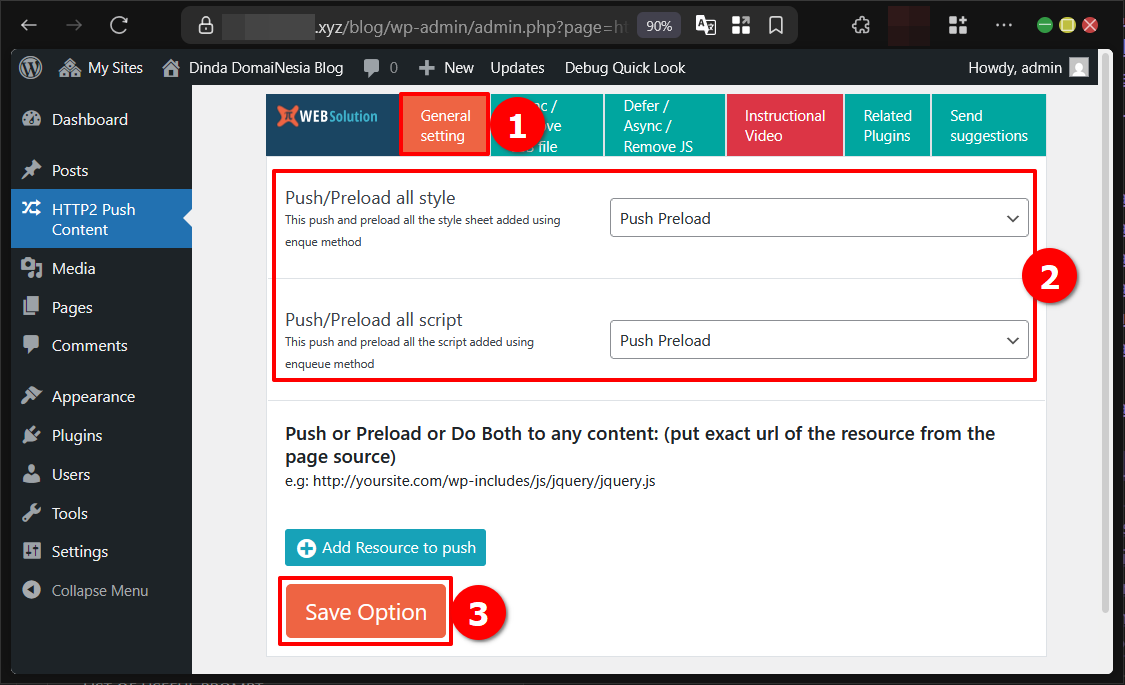Open the WordPress logo menu
Viewport: 1125px width, 685px height.
(30, 67)
